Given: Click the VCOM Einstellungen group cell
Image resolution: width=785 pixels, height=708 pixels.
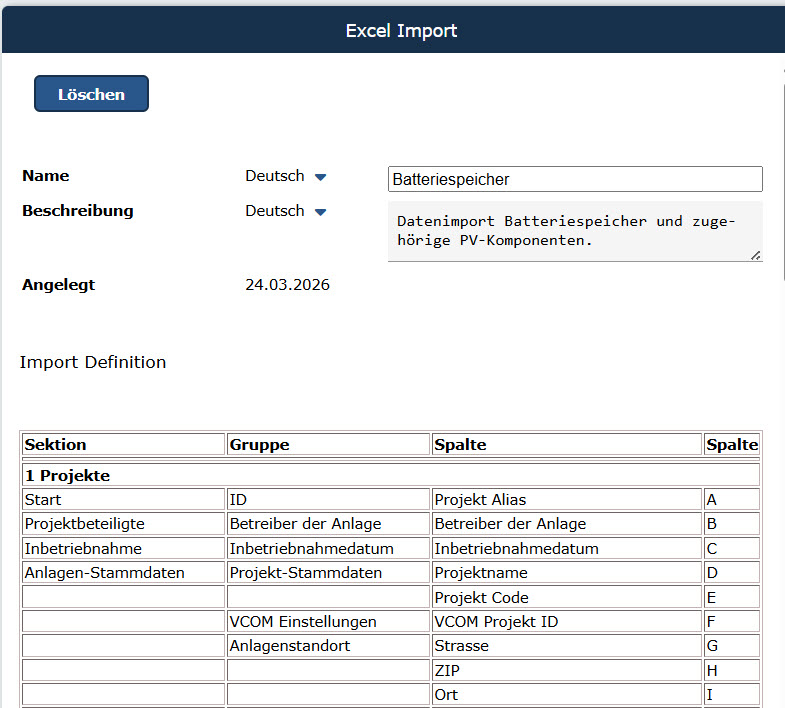Looking at the screenshot, I should pyautogui.click(x=328, y=621).
